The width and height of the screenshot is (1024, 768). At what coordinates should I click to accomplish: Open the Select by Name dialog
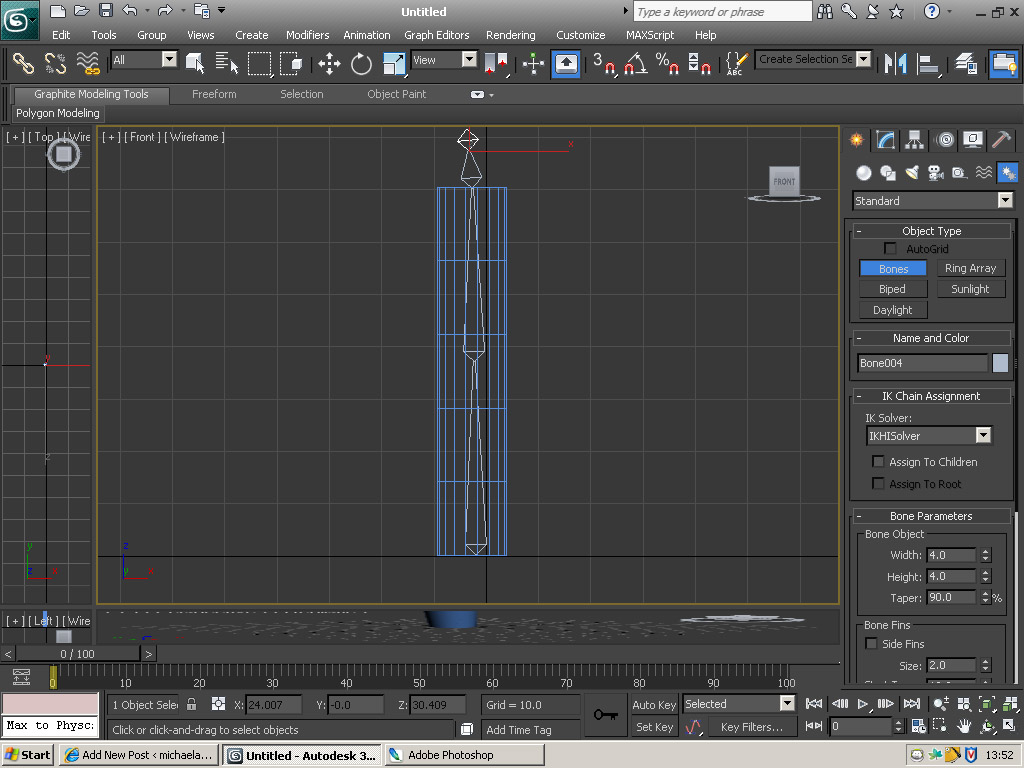pyautogui.click(x=226, y=64)
